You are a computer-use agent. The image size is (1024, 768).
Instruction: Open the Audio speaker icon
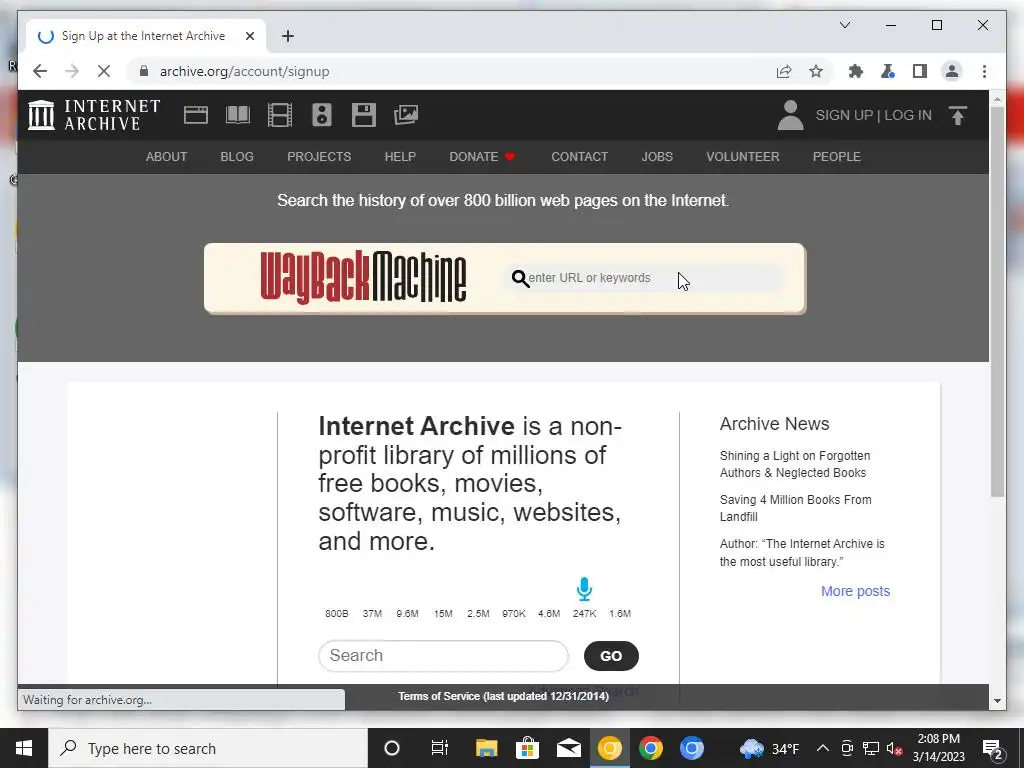pos(322,115)
